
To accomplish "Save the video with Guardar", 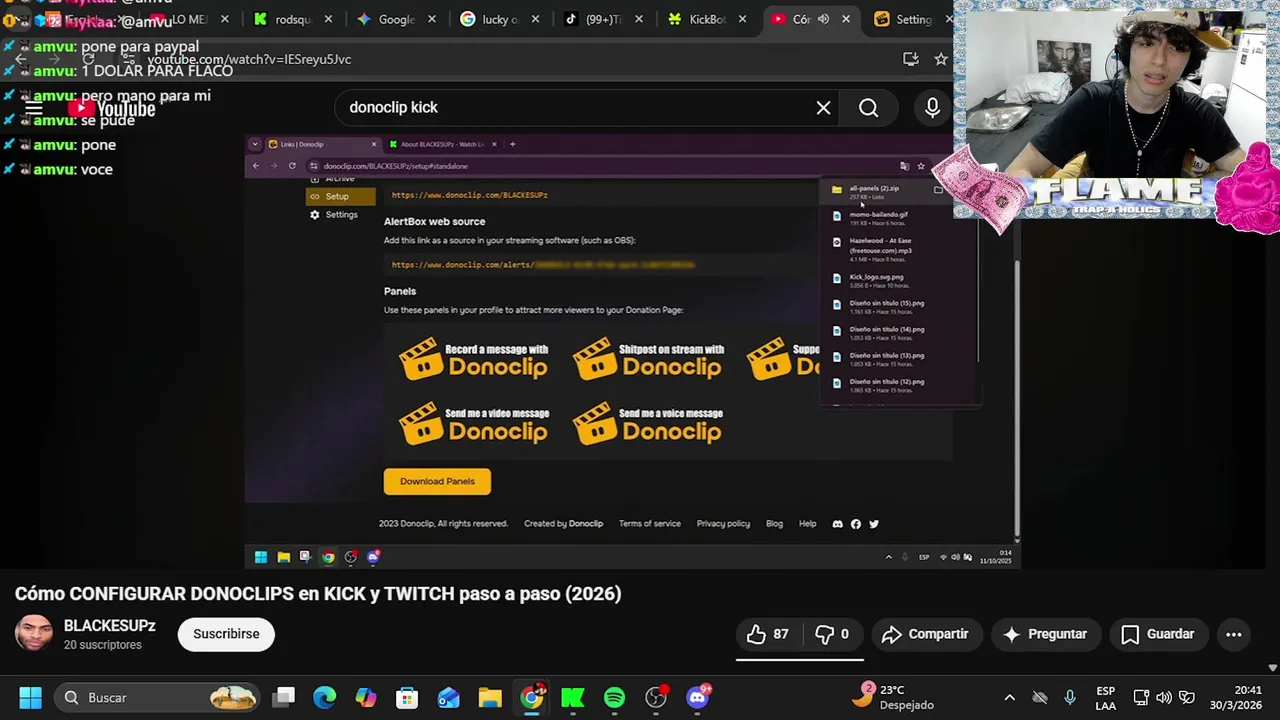I will click(1158, 634).
